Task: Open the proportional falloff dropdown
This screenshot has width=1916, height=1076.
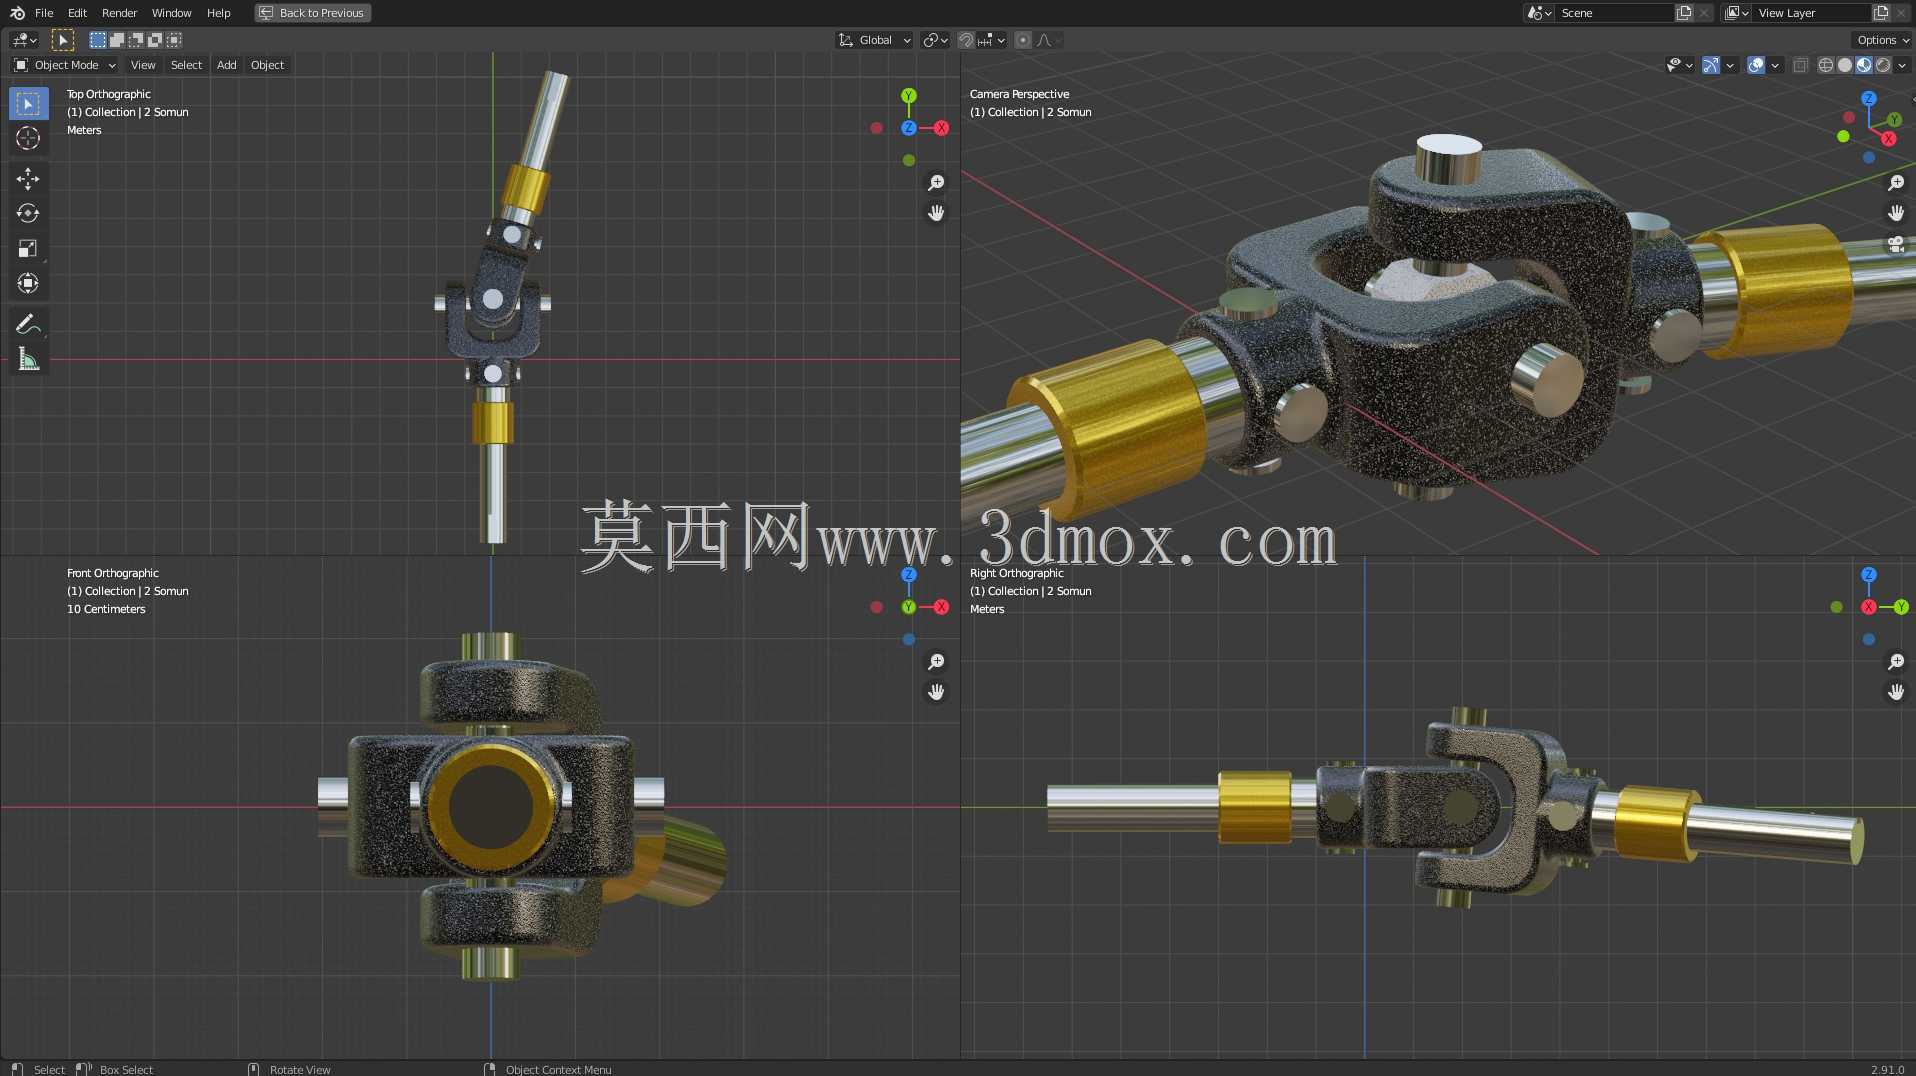Action: (1049, 40)
